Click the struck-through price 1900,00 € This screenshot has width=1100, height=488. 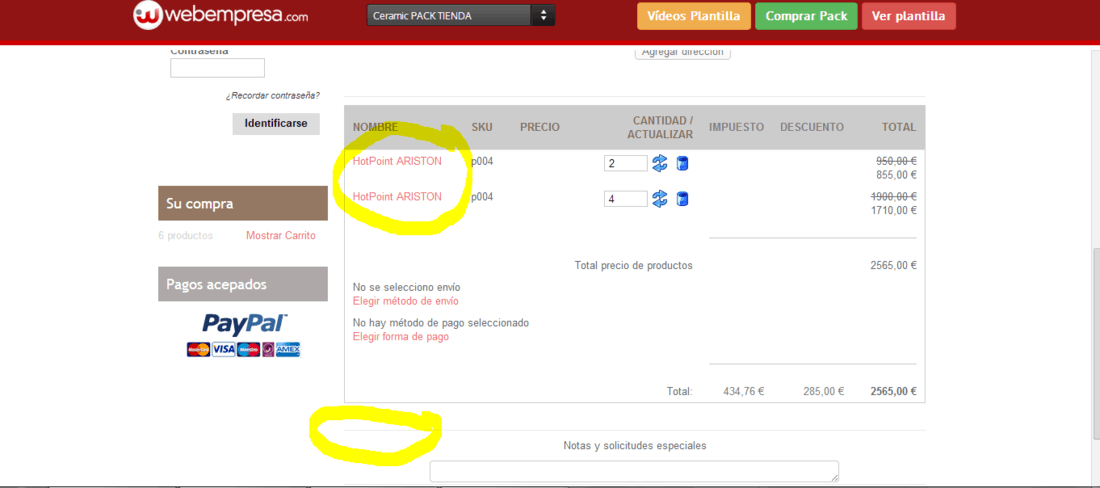click(894, 196)
